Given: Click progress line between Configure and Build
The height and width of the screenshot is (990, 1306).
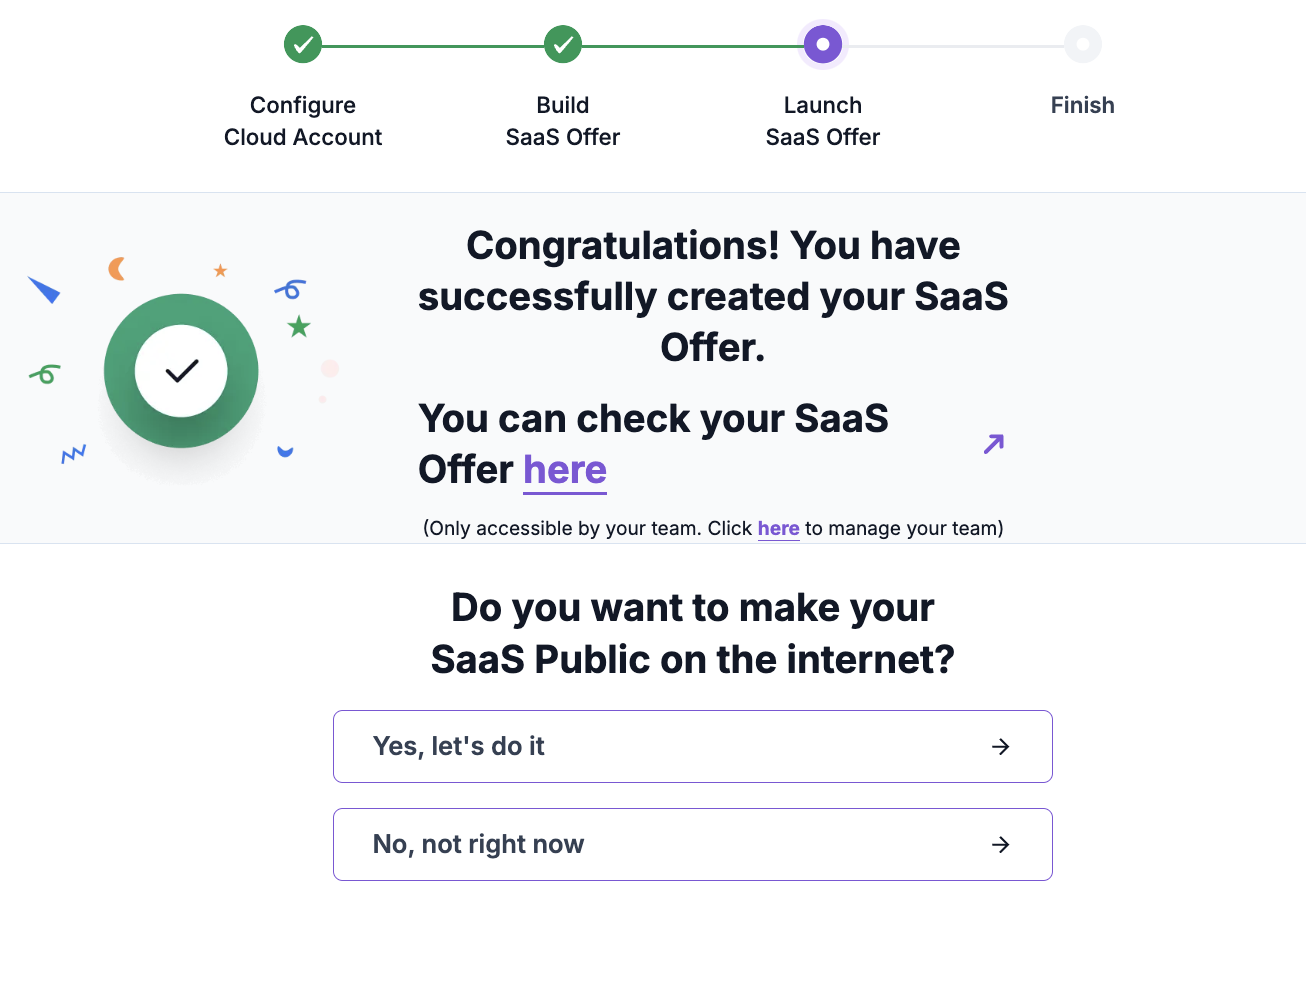Looking at the screenshot, I should coord(433,45).
